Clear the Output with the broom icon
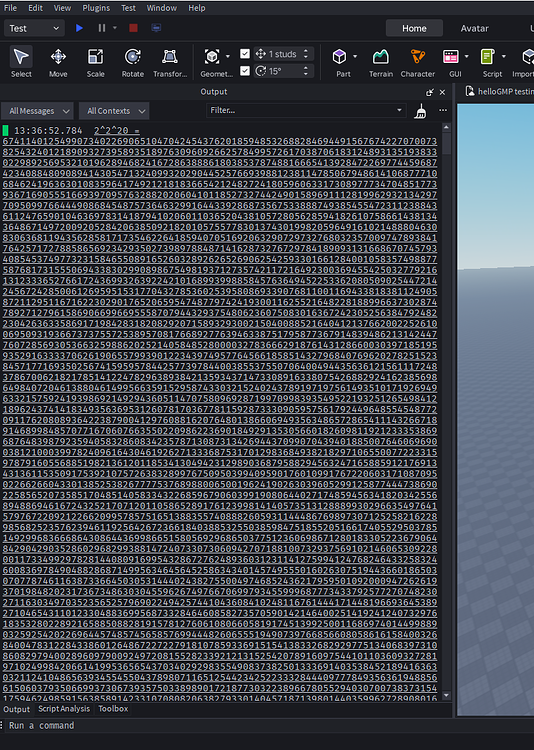Viewport: 534px width, 750px height. (x=421, y=111)
